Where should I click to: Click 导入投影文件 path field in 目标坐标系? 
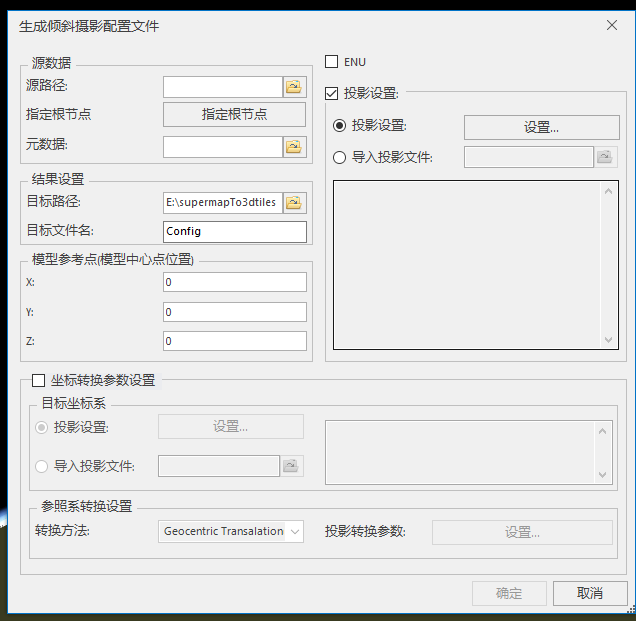[219, 466]
